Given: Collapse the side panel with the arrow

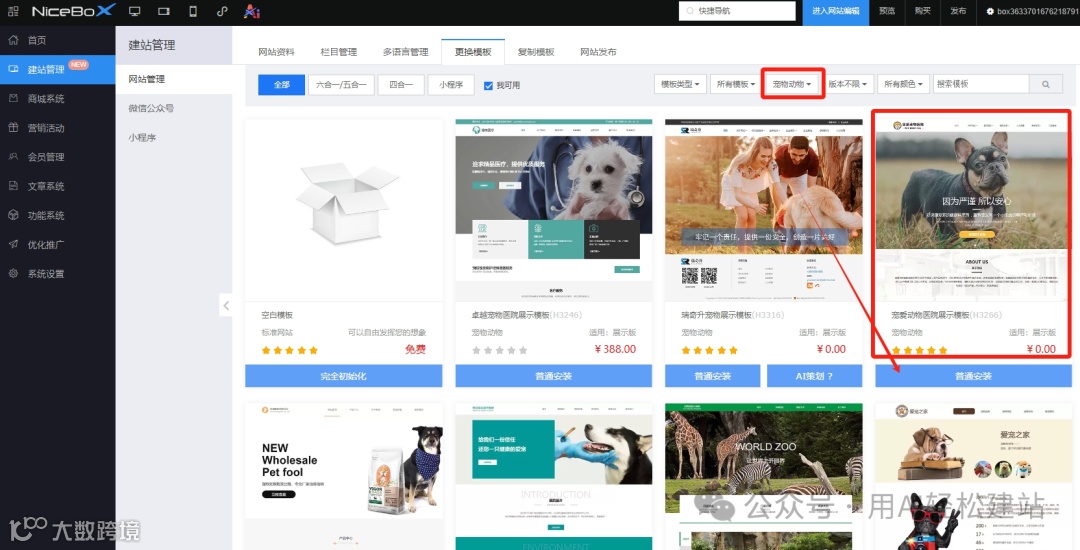Looking at the screenshot, I should click(x=226, y=306).
